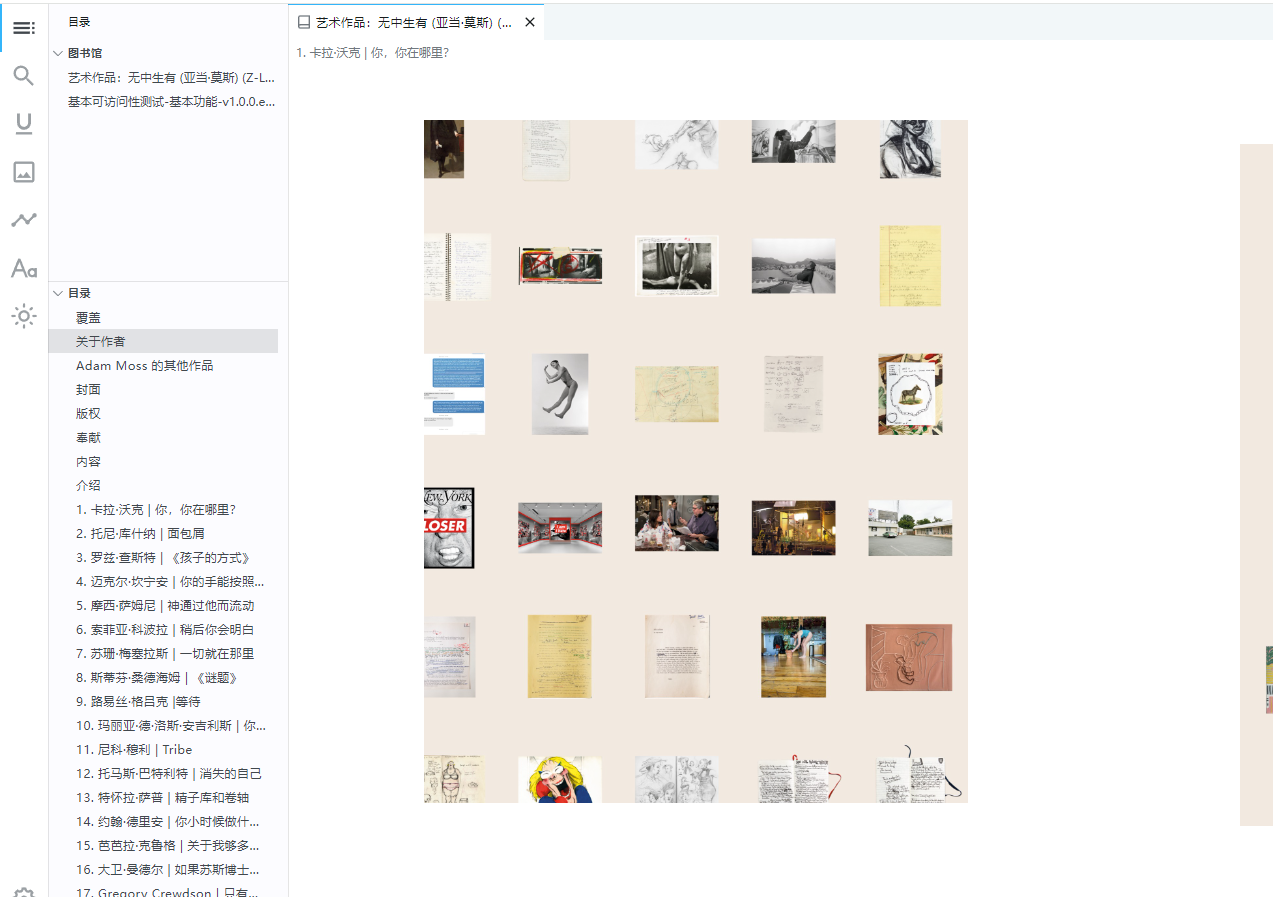Click the New York LOSER magazine cover thumbnail
1273x897 pixels.
point(449,528)
